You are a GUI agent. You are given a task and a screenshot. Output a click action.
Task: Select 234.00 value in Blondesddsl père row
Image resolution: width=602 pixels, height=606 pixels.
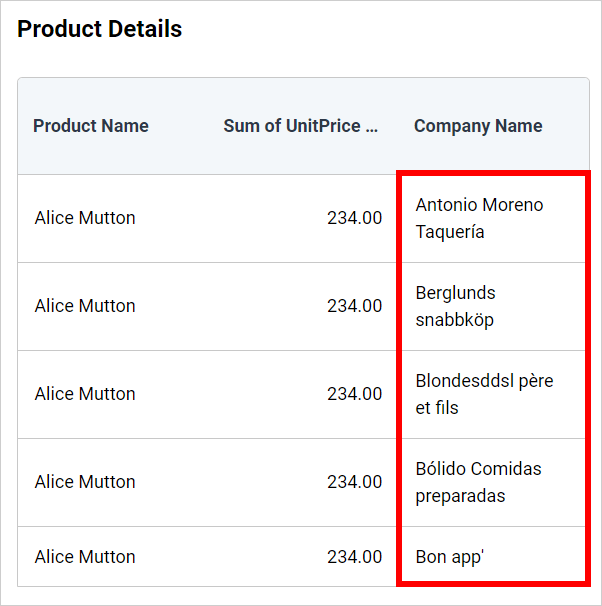coord(354,394)
